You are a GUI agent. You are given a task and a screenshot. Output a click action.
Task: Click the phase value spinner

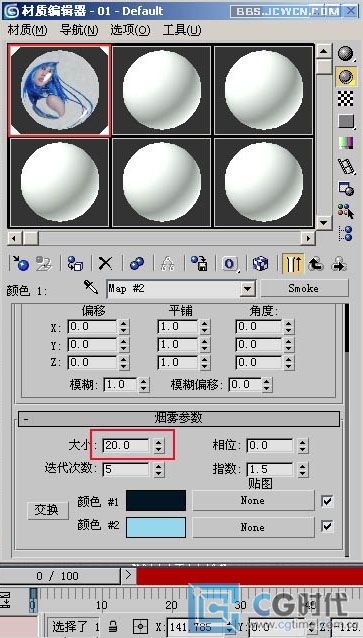pyautogui.click(x=302, y=446)
